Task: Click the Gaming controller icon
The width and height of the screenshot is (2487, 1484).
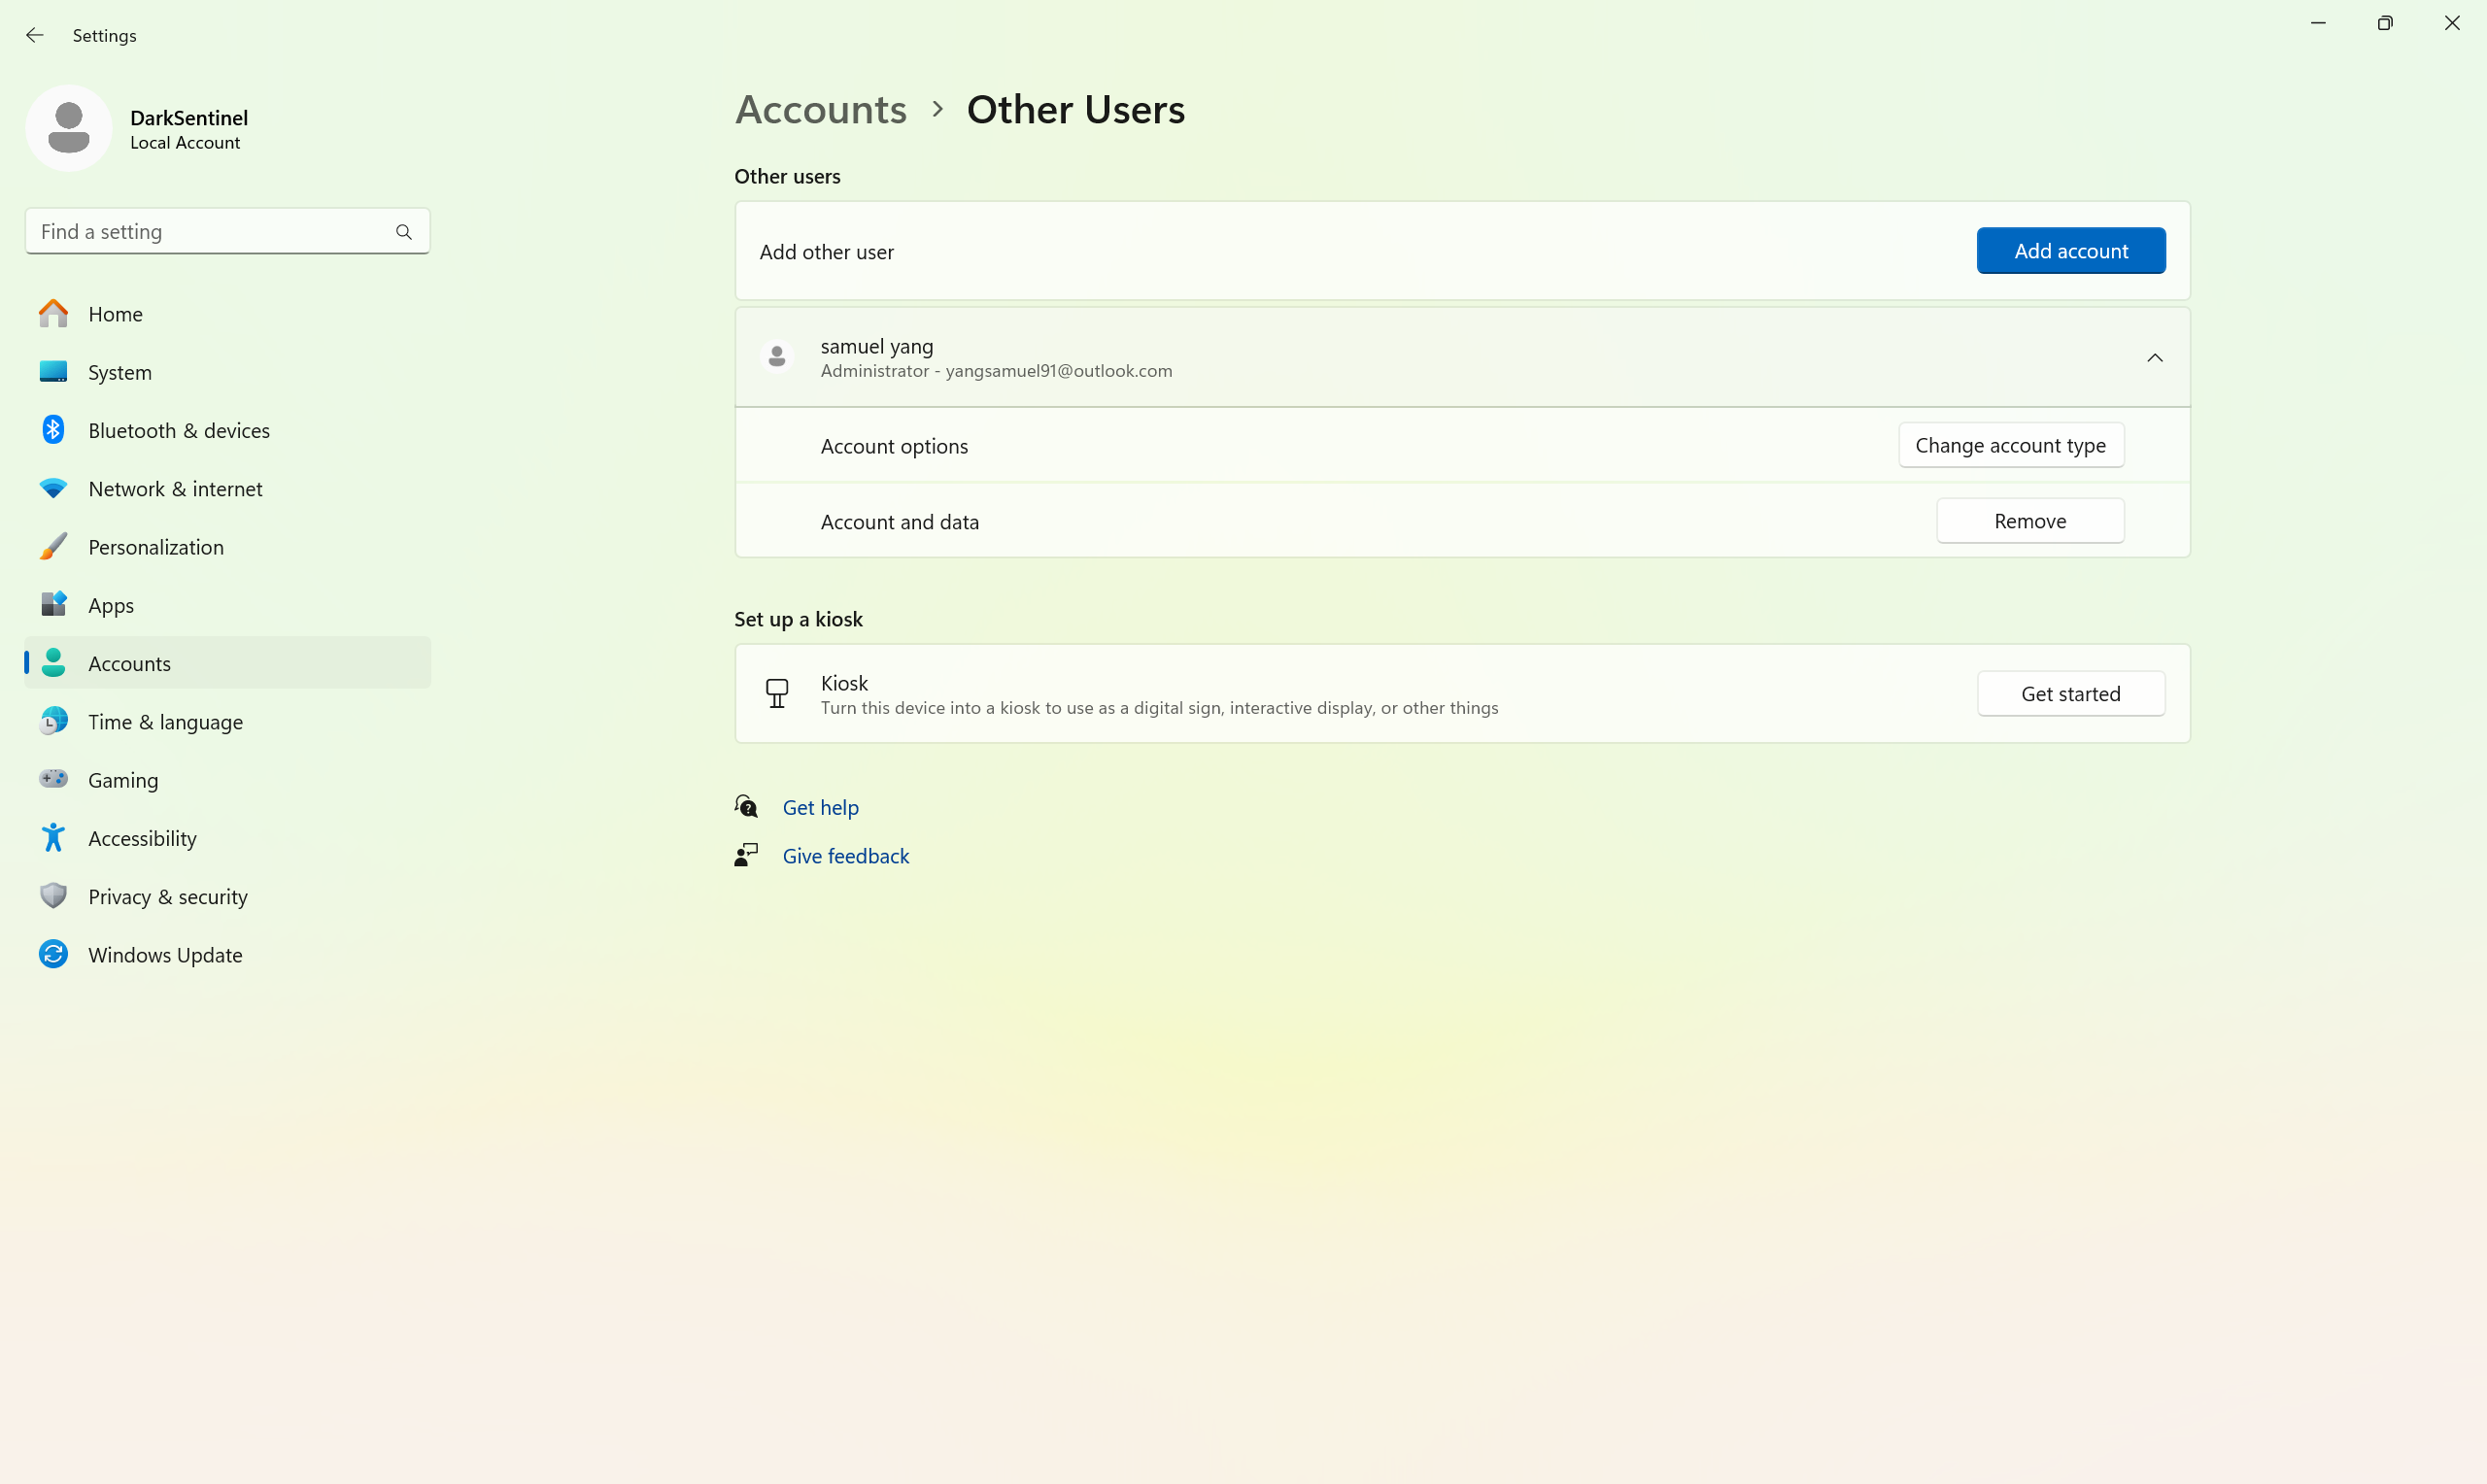Action: 53,778
